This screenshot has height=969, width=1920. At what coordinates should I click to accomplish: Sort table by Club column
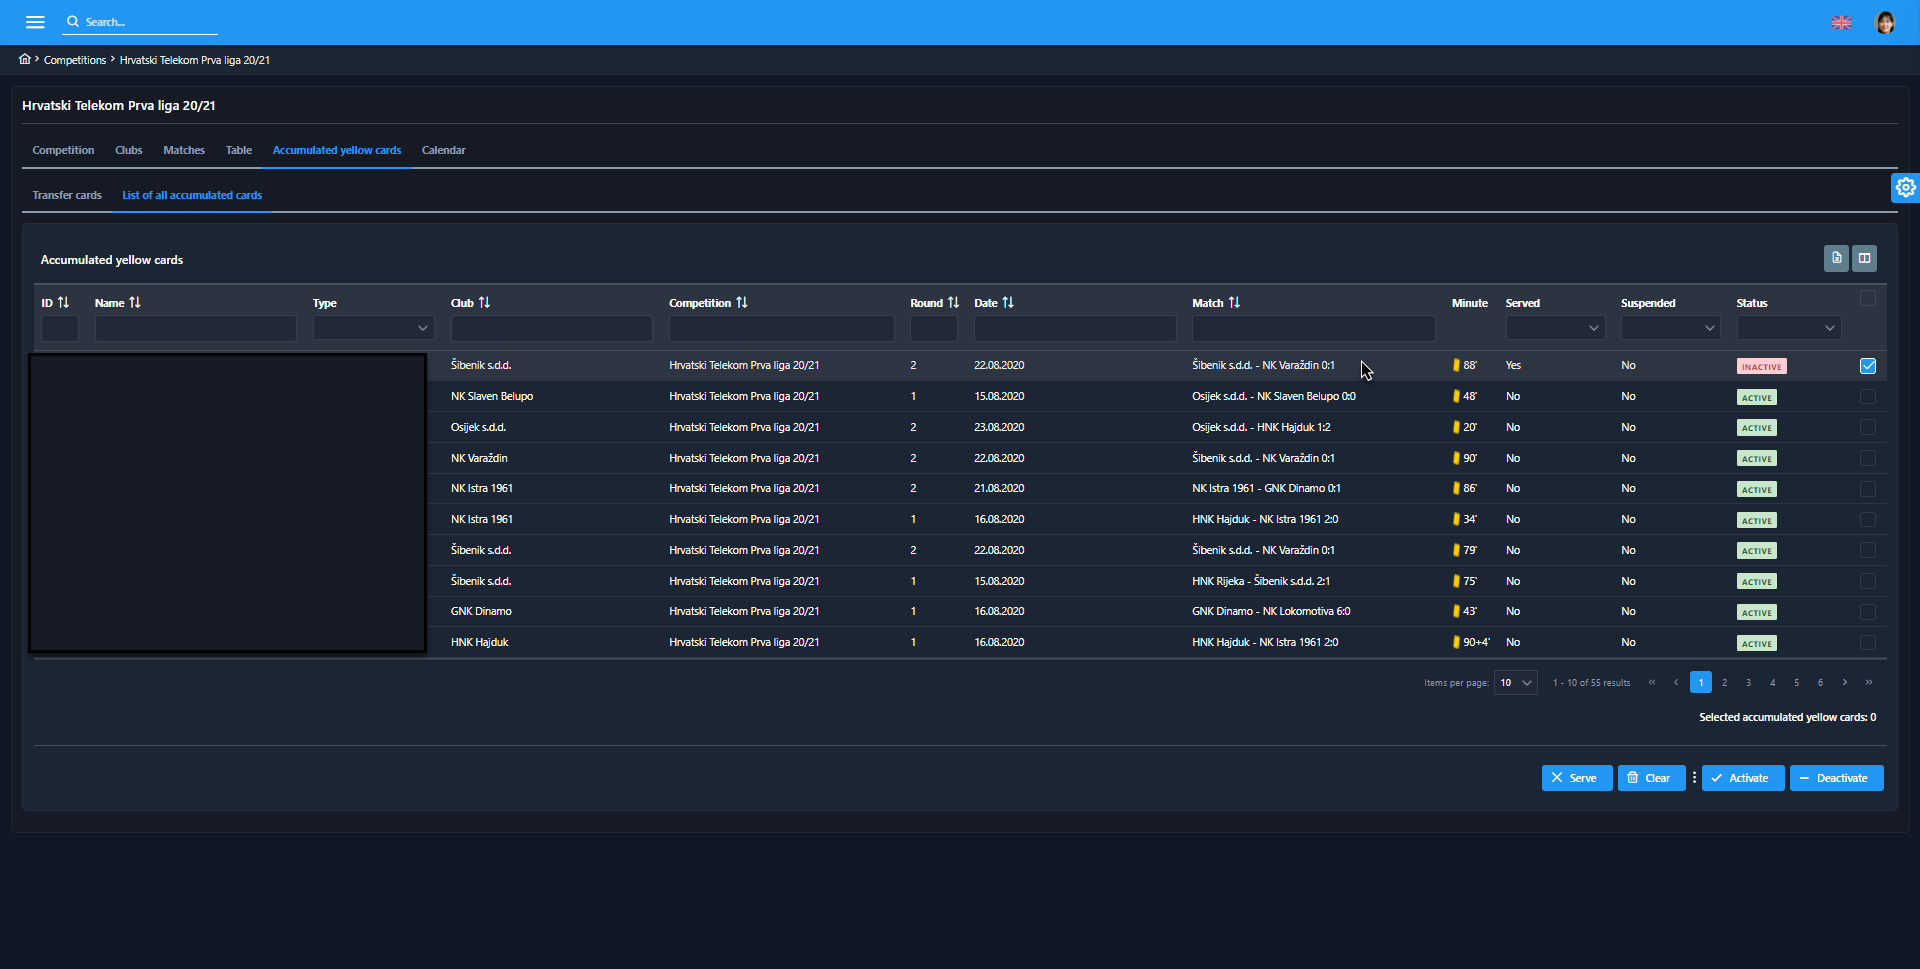point(484,302)
